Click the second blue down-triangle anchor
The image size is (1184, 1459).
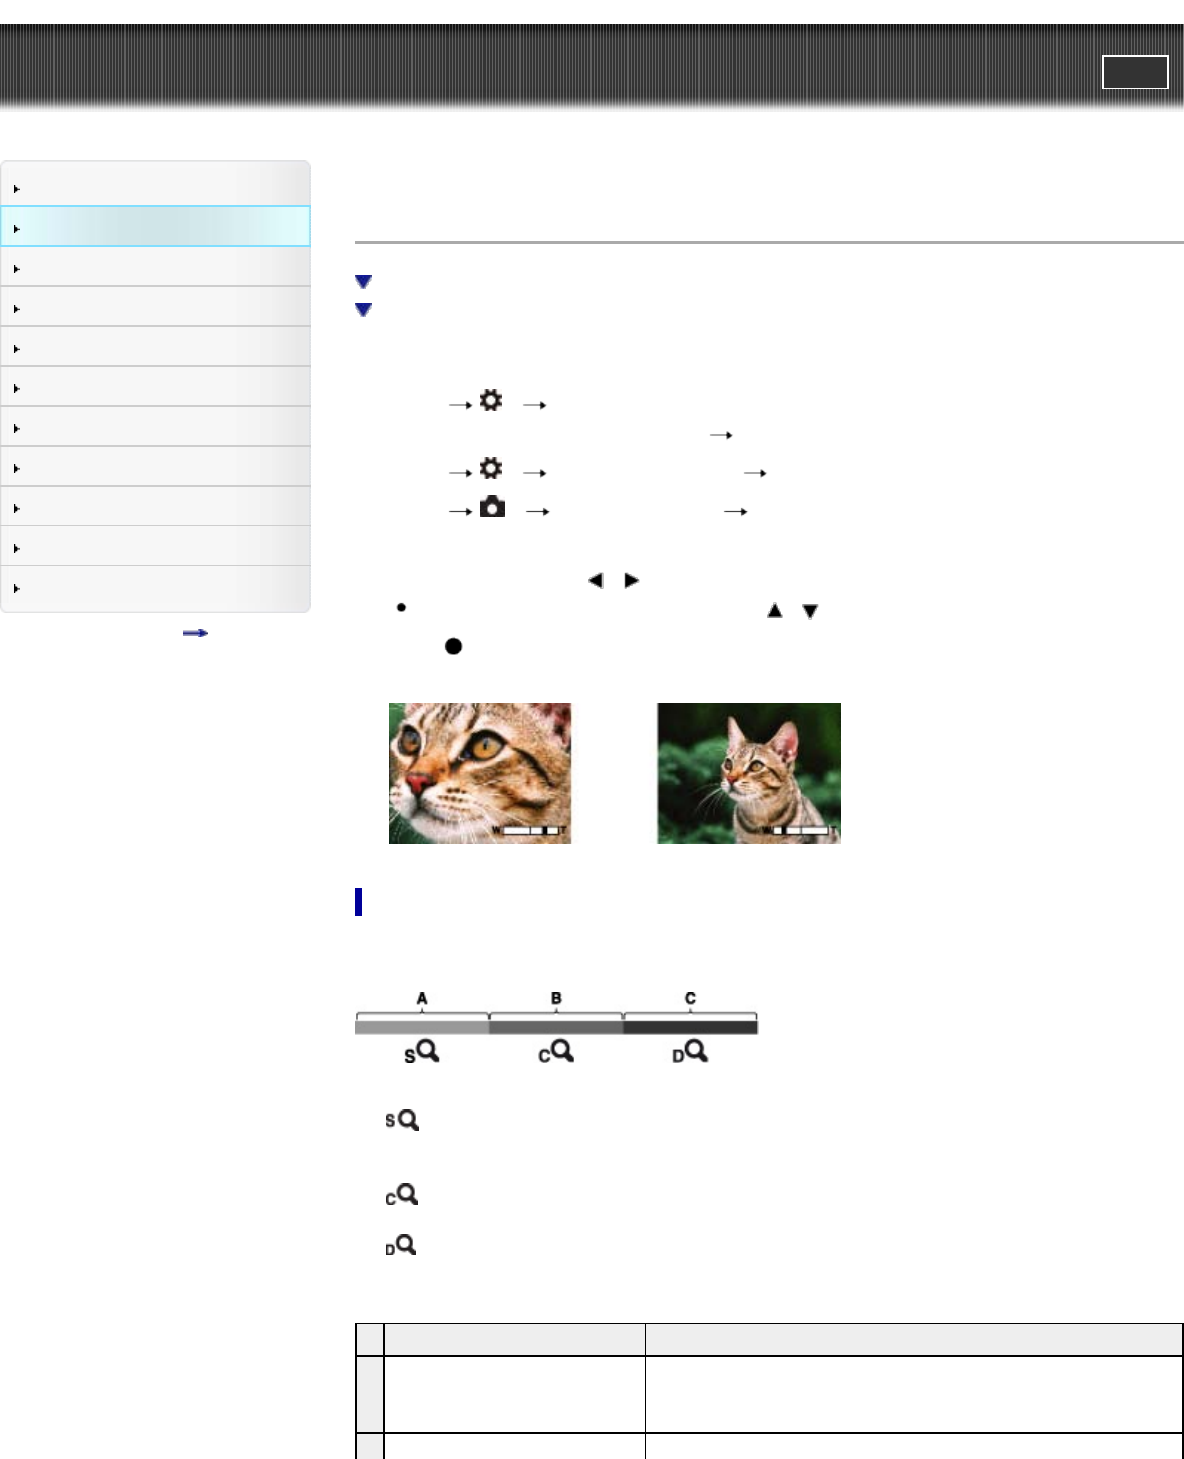(363, 310)
